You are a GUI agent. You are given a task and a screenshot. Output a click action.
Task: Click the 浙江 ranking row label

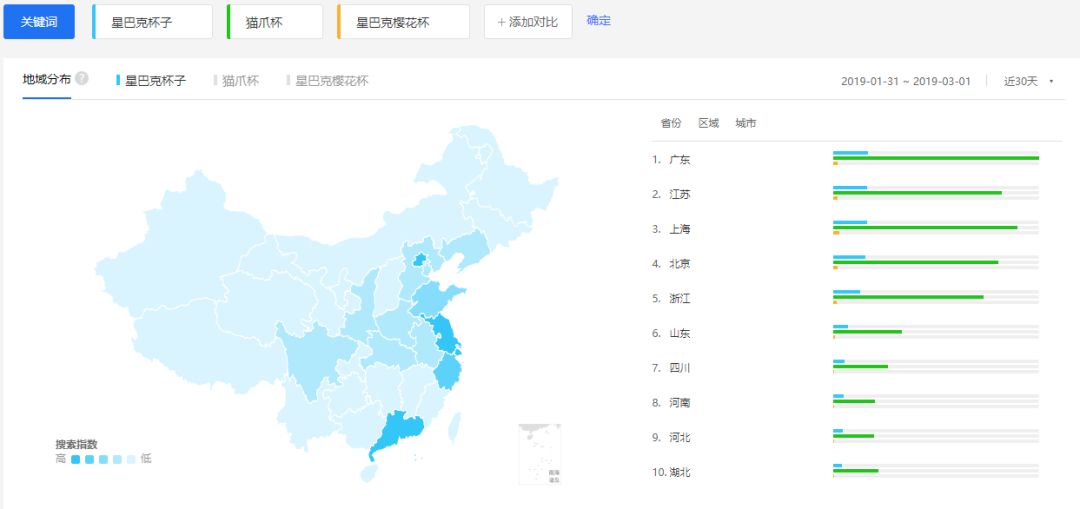680,299
